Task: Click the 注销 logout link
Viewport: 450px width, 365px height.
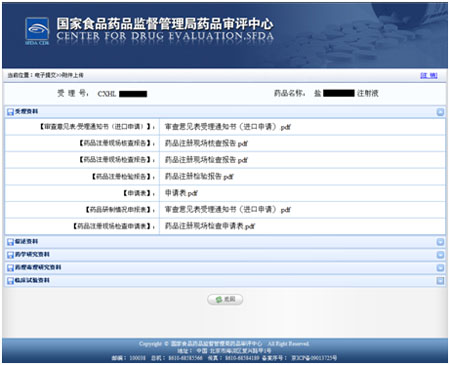Action: coord(429,75)
